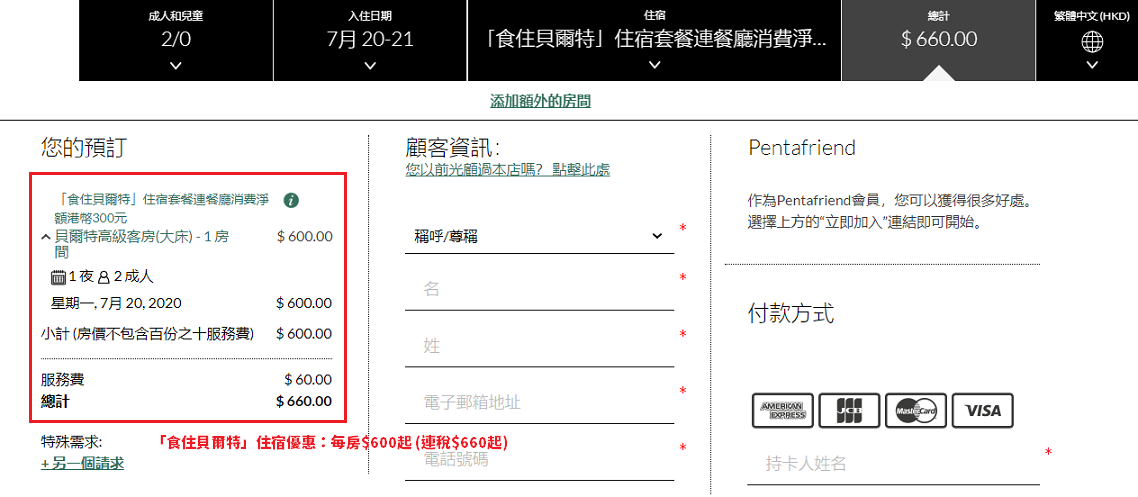Click the JCB card logo
The width and height of the screenshot is (1138, 497).
(849, 411)
